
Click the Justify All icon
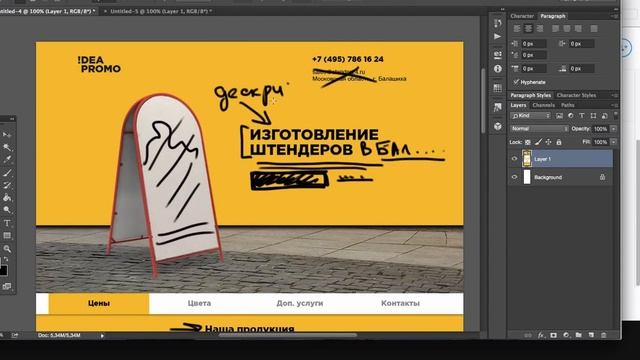(x=594, y=29)
